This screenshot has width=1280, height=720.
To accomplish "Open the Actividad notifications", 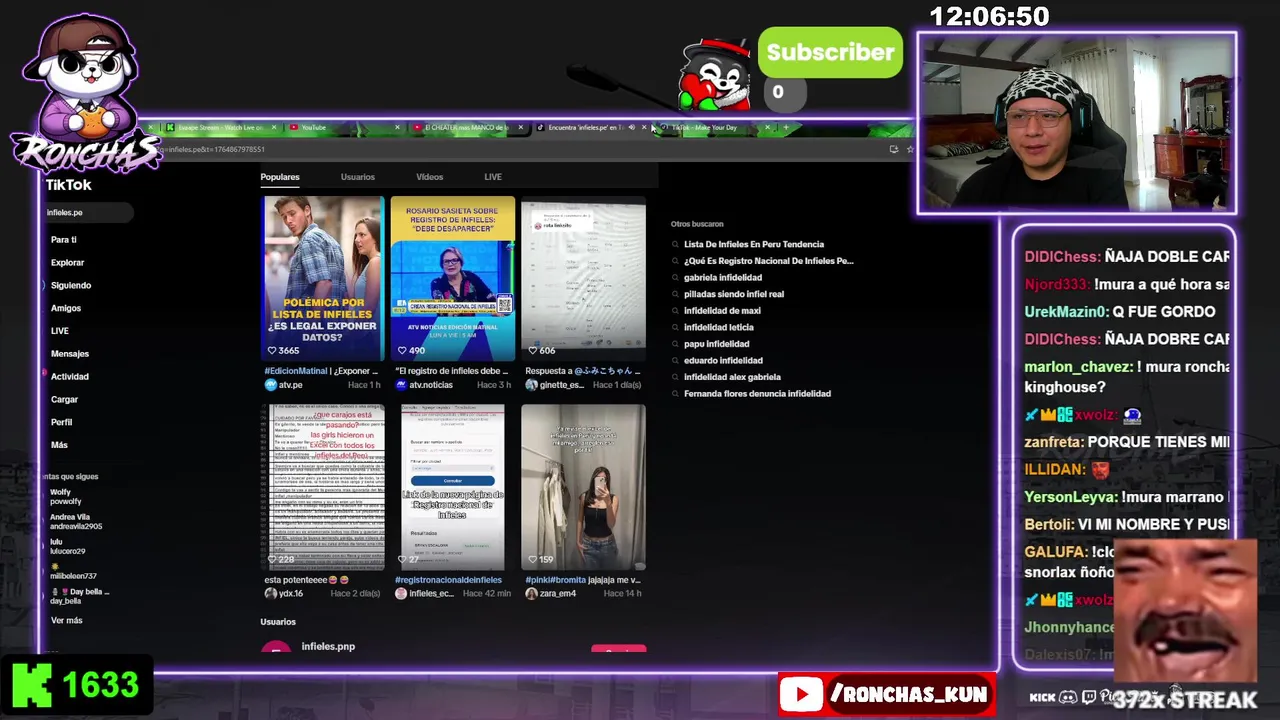I will click(x=70, y=377).
